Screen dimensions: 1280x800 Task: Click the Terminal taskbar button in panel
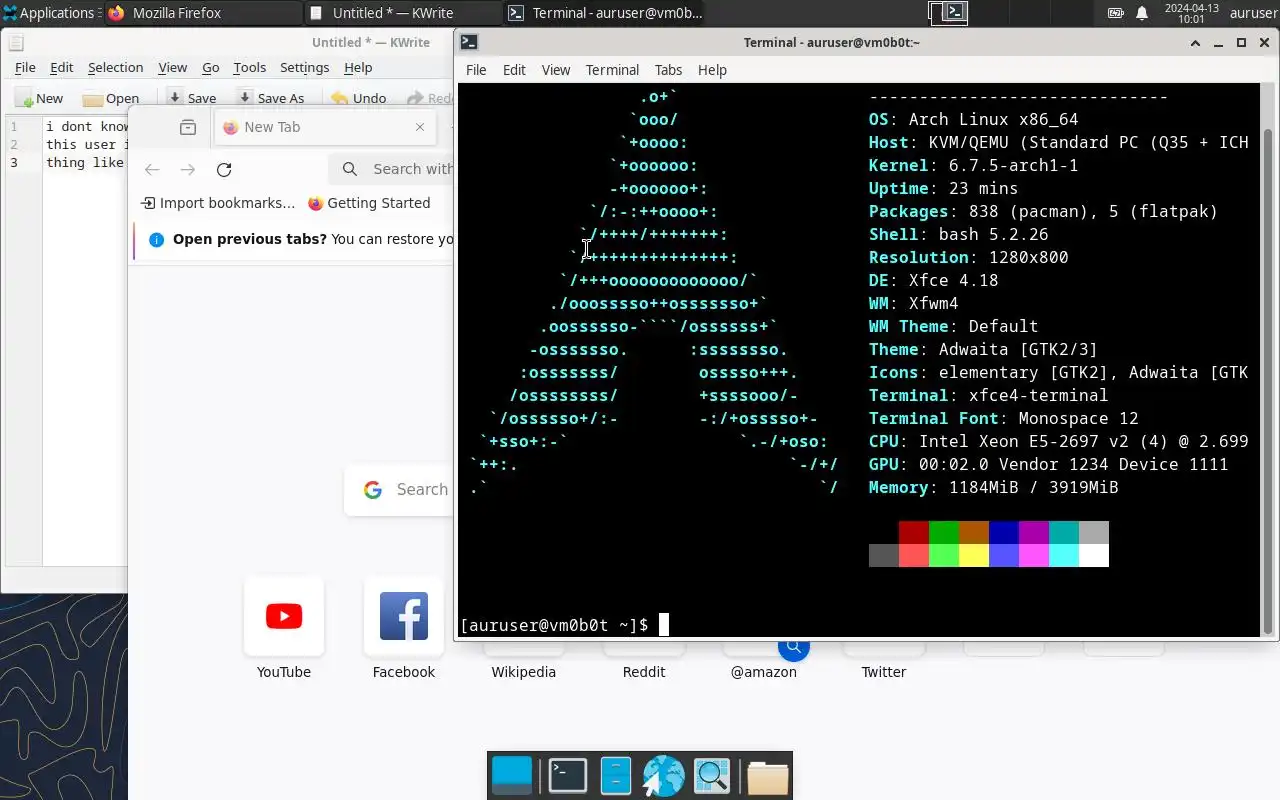coord(604,13)
